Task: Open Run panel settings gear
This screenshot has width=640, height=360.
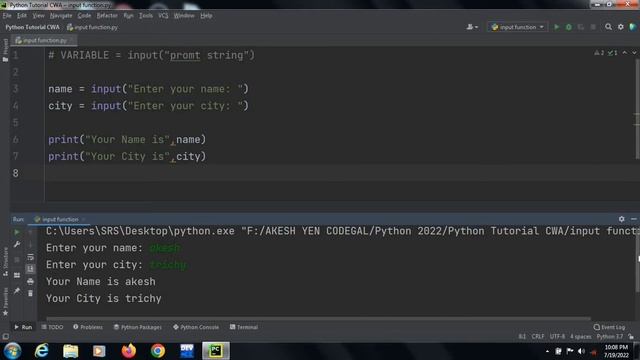Action: coord(621,219)
